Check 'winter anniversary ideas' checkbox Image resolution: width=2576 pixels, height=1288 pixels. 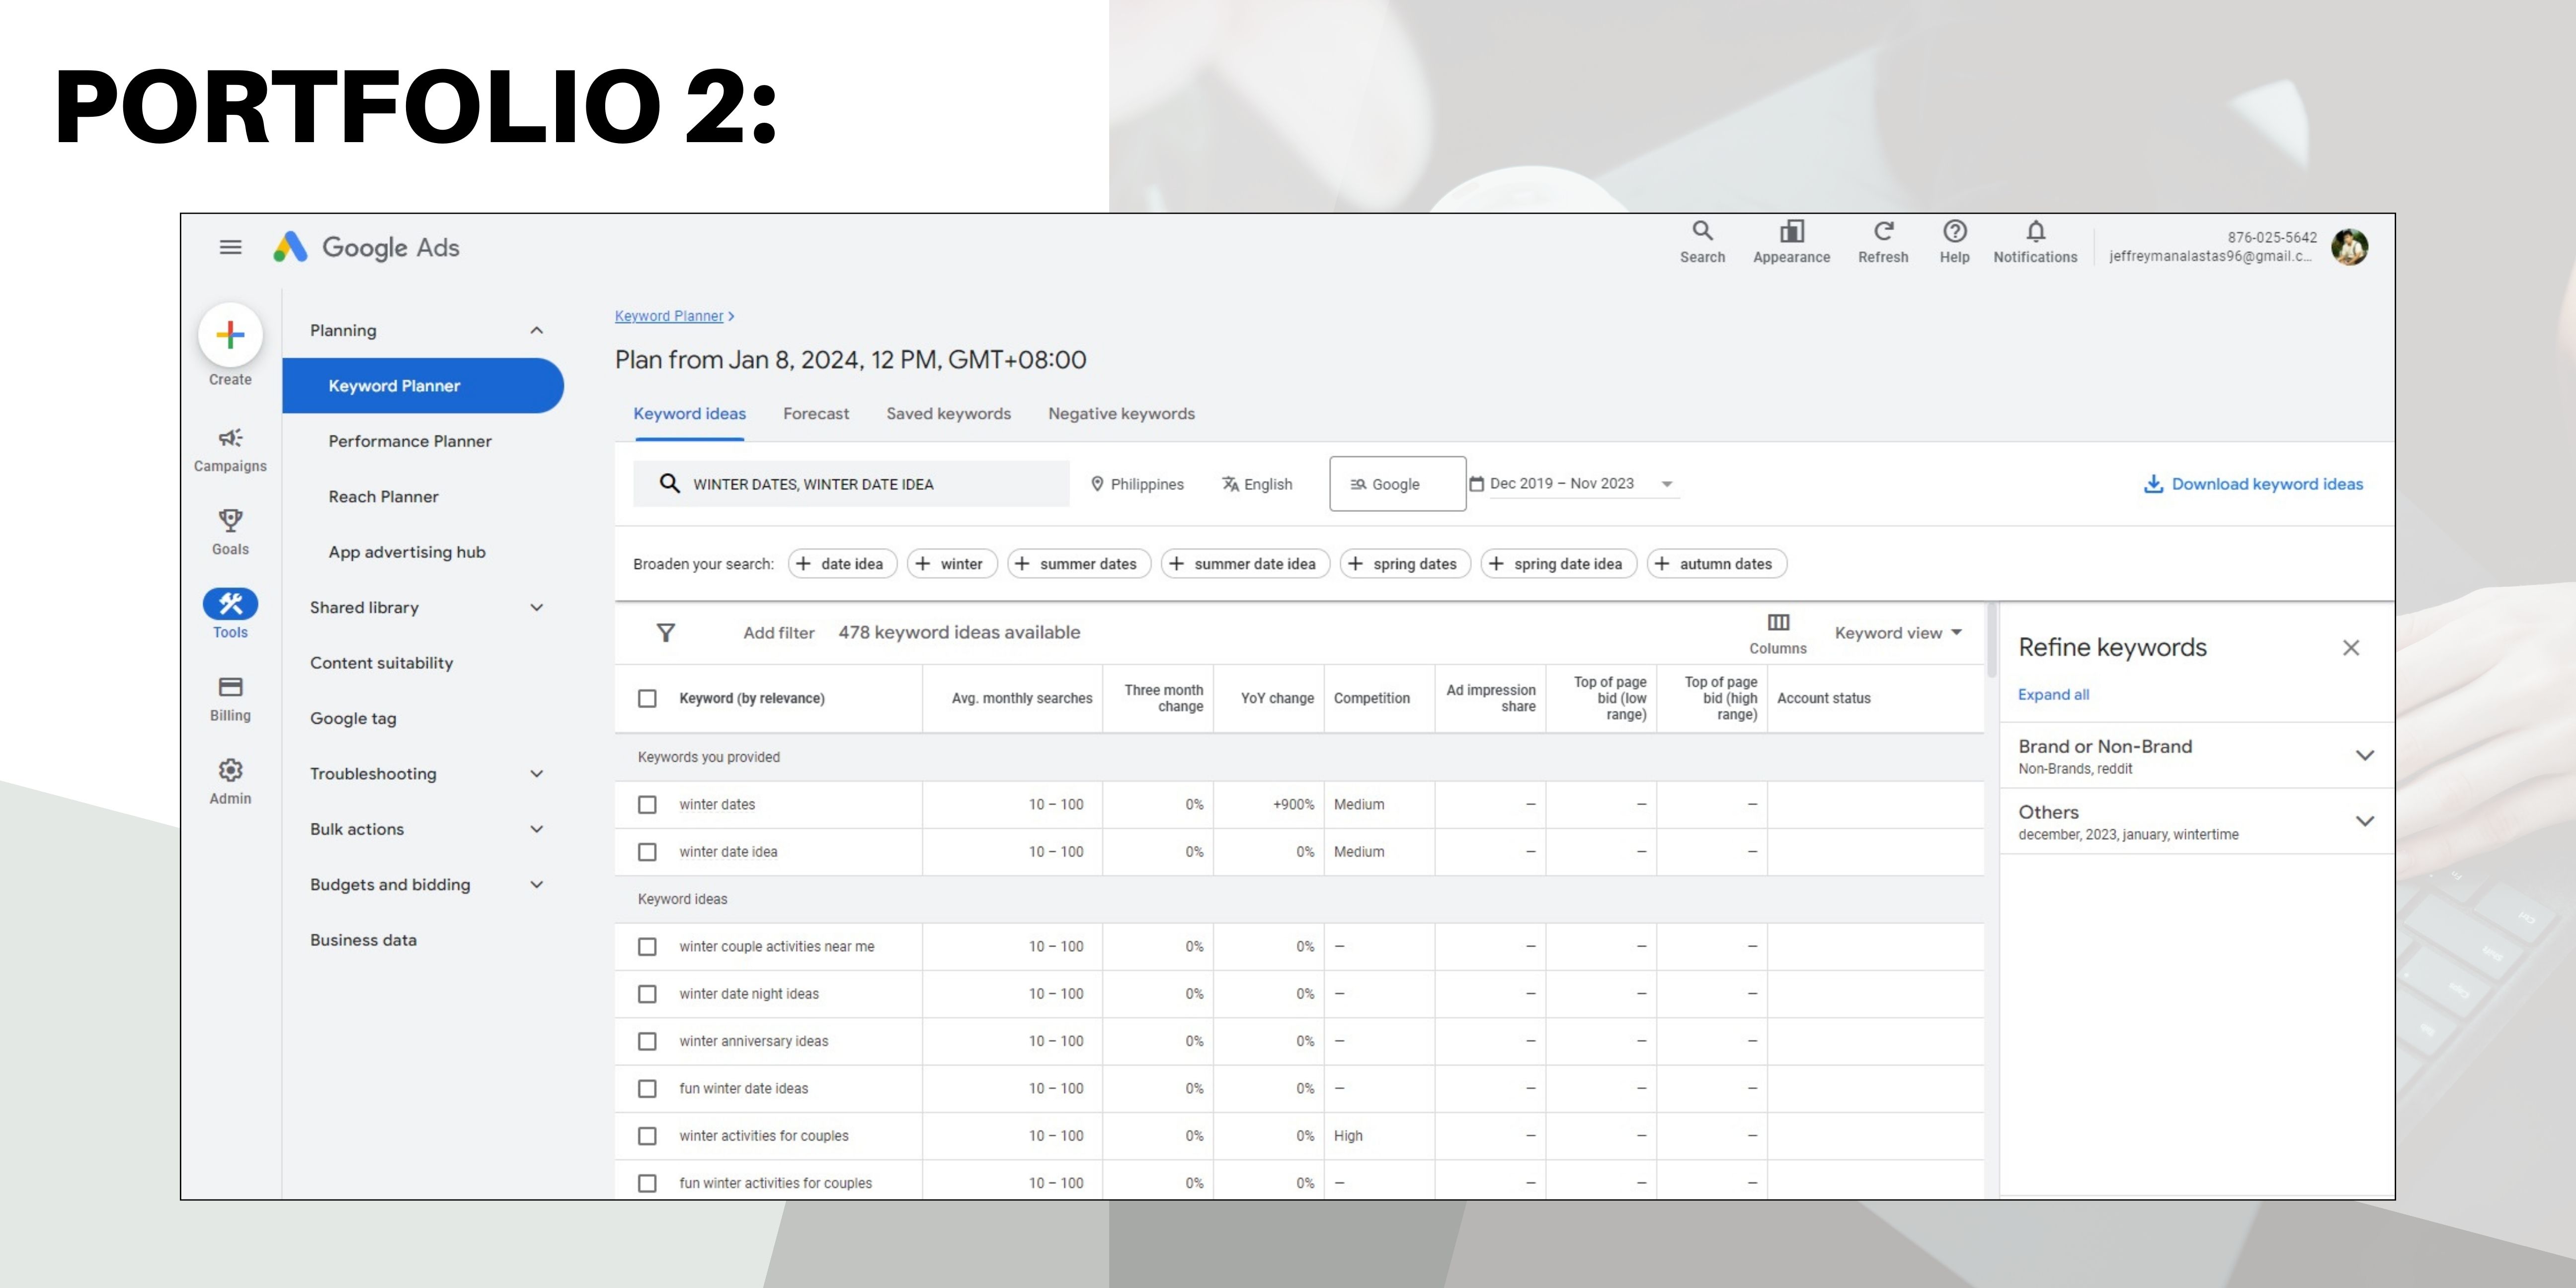[x=647, y=1041]
